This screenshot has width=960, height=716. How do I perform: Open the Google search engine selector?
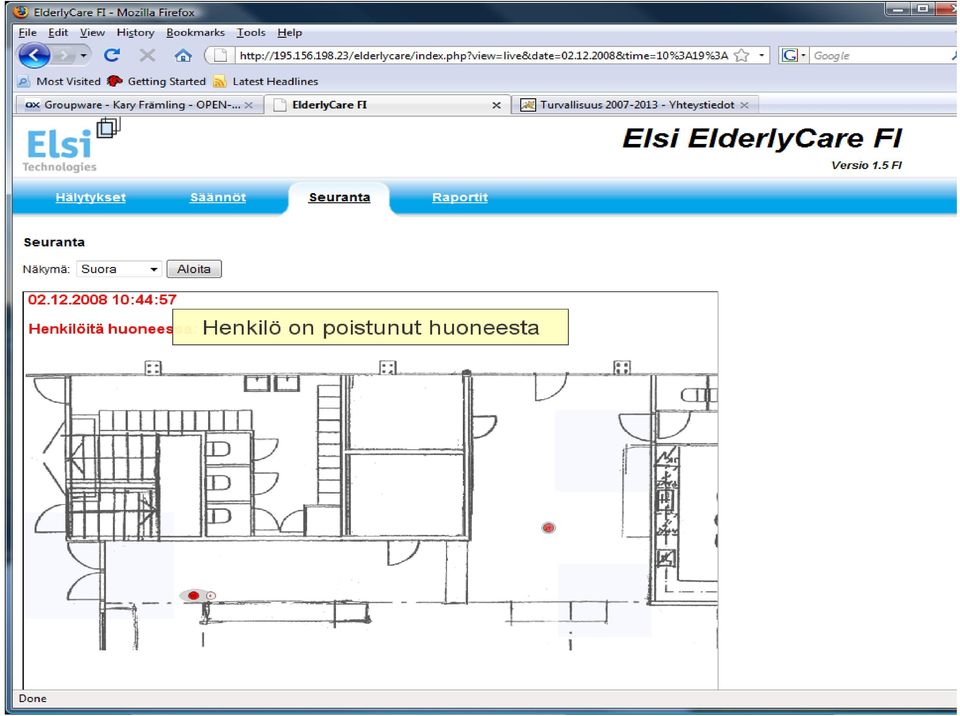(x=793, y=56)
